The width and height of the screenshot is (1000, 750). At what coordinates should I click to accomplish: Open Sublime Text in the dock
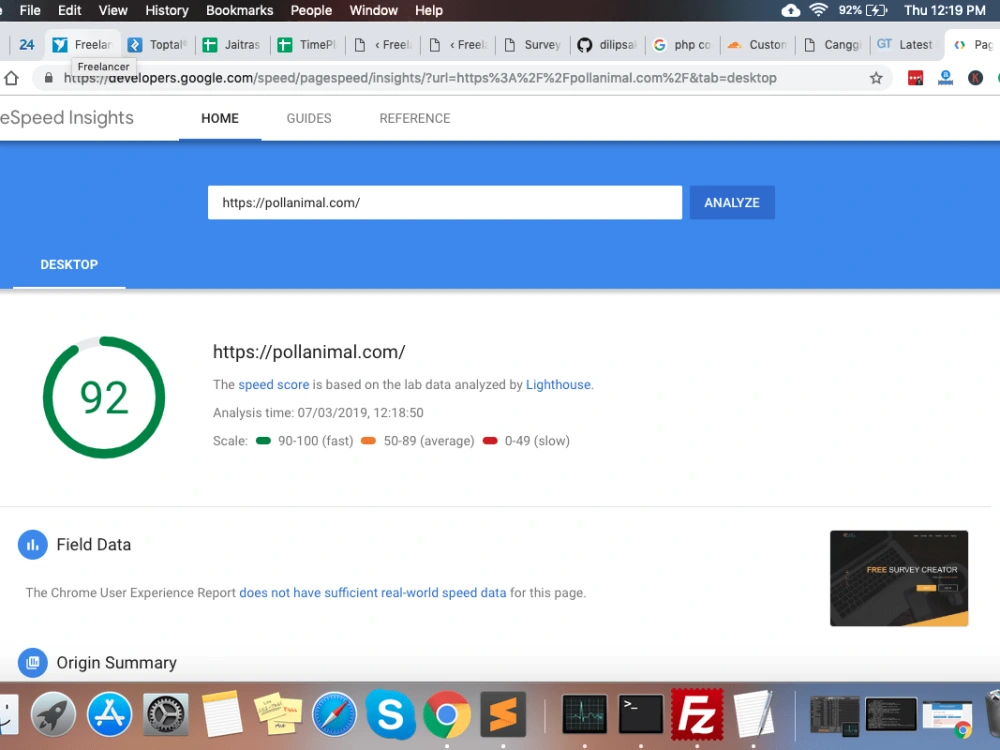pos(503,714)
